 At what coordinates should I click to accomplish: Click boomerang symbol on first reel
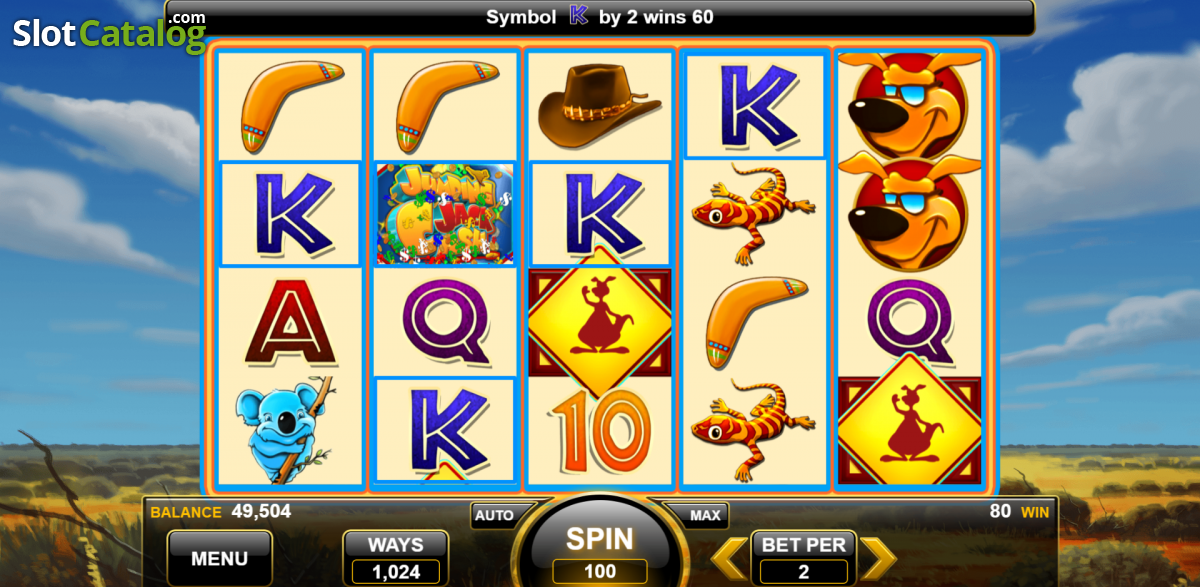pyautogui.click(x=290, y=104)
